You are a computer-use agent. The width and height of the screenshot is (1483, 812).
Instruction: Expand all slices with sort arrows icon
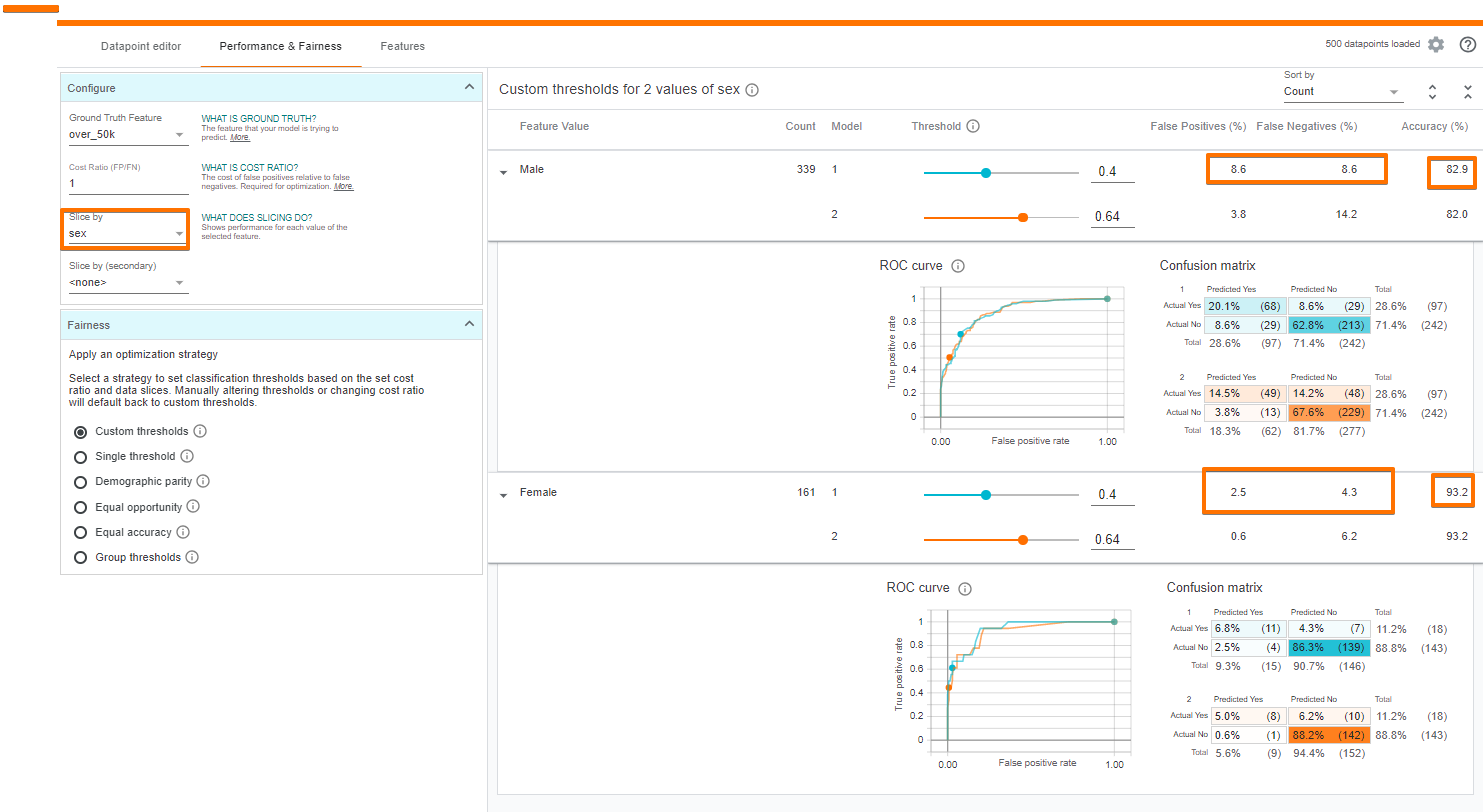pos(1432,92)
